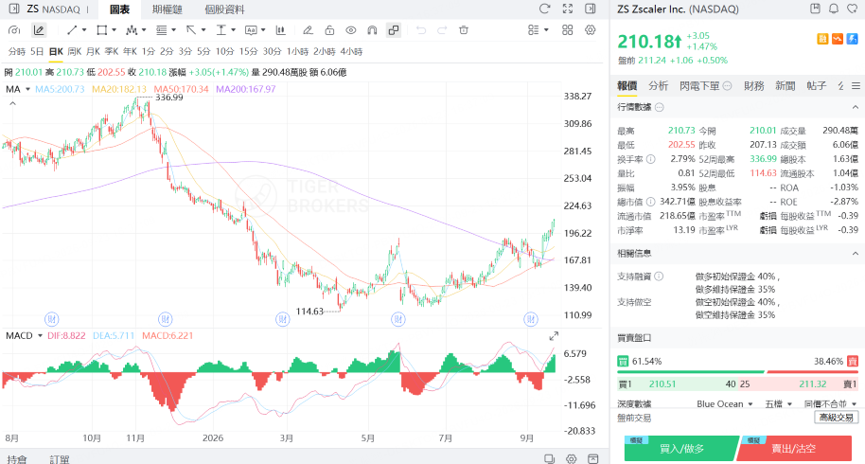This screenshot has width=865, height=464.
Task: Add ZS to favorites heart icon
Action: (x=853, y=8)
